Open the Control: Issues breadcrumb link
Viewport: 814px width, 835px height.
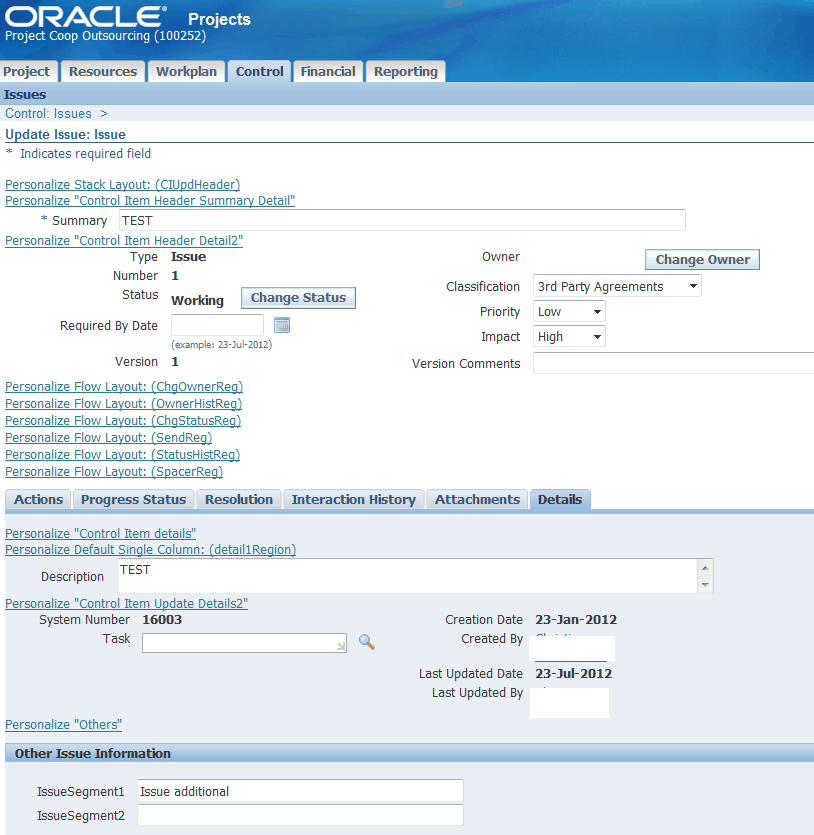pos(45,113)
